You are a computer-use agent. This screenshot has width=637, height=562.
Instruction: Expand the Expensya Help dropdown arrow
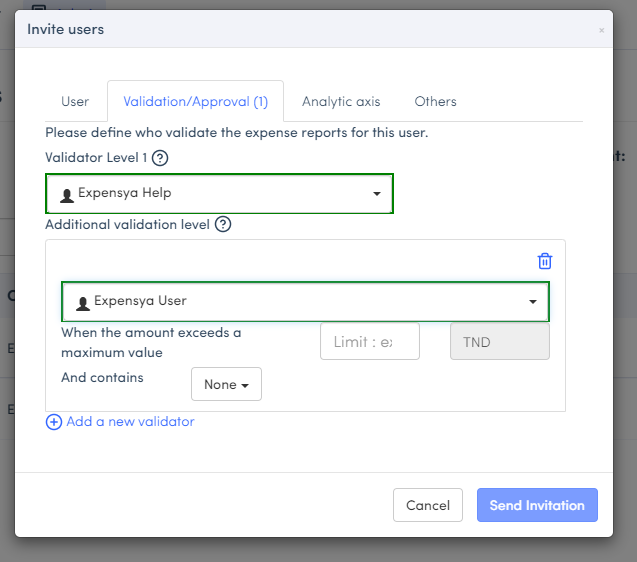click(377, 194)
